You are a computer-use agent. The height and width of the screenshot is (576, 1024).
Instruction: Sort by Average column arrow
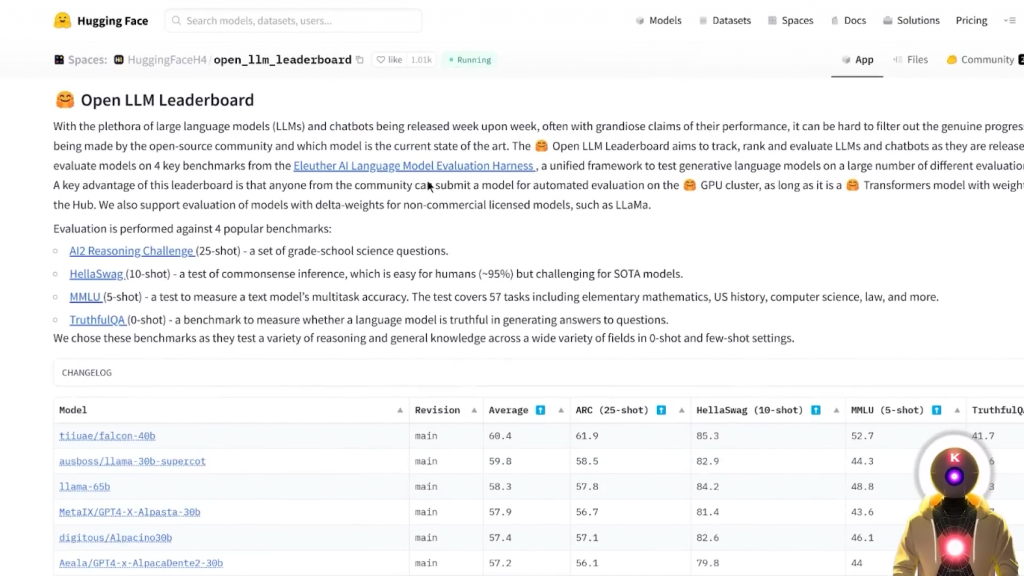coord(562,410)
